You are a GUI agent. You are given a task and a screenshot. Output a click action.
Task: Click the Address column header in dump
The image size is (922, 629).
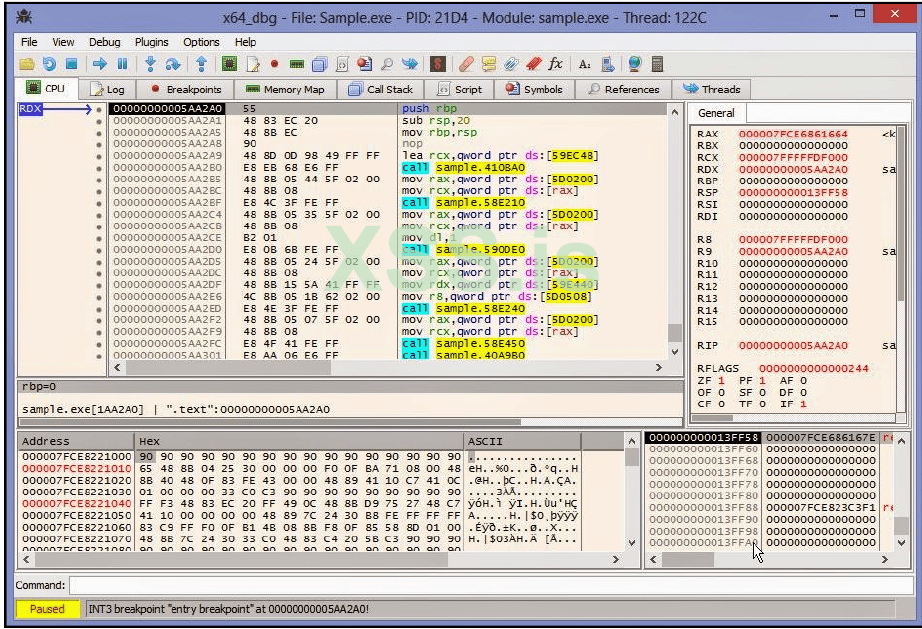46,441
